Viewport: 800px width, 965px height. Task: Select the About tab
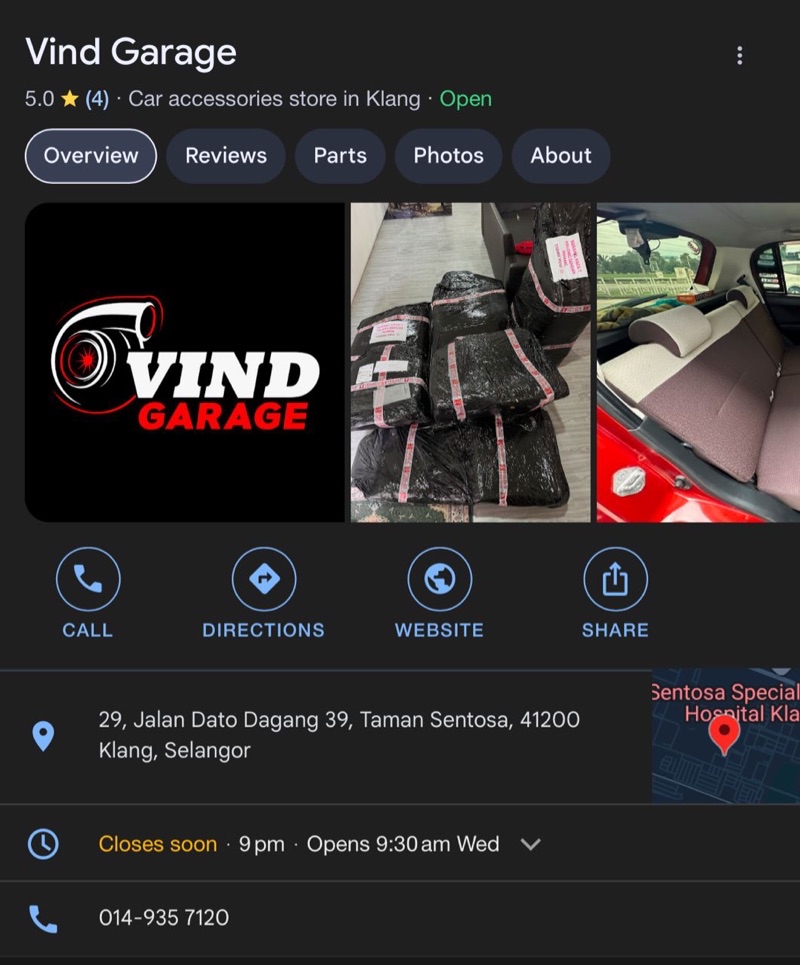pos(561,156)
